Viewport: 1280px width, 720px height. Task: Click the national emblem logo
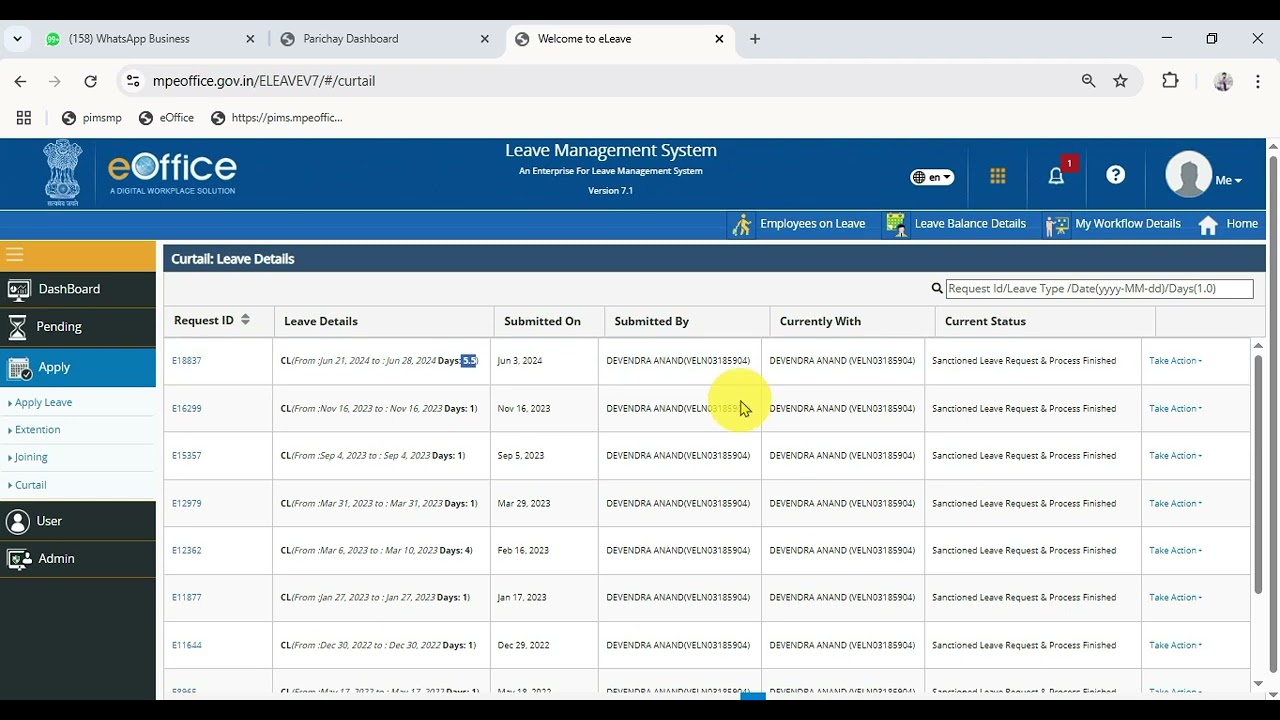[63, 172]
